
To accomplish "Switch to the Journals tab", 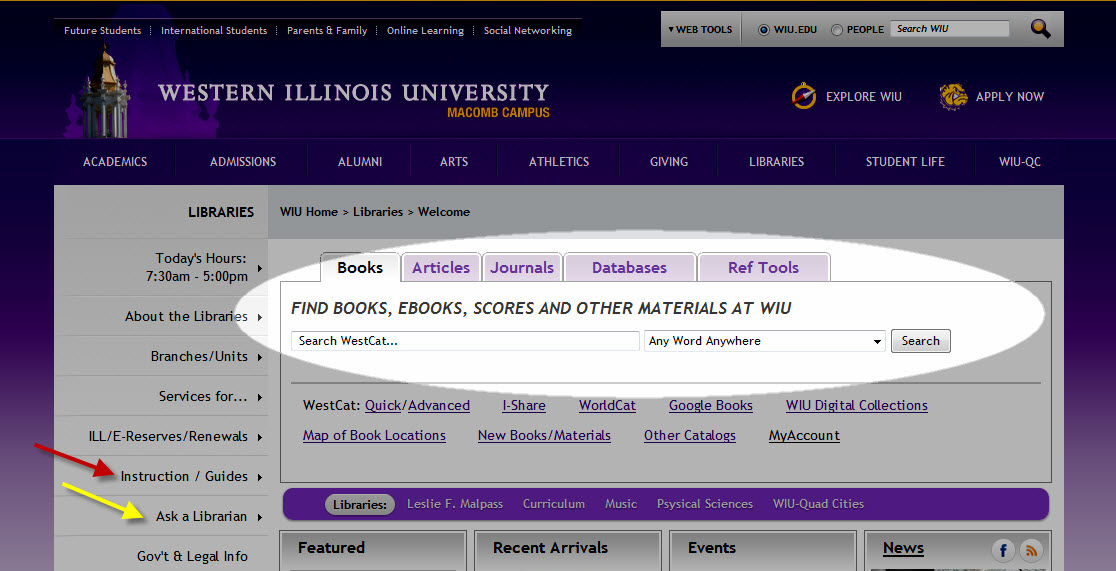I will (x=522, y=268).
